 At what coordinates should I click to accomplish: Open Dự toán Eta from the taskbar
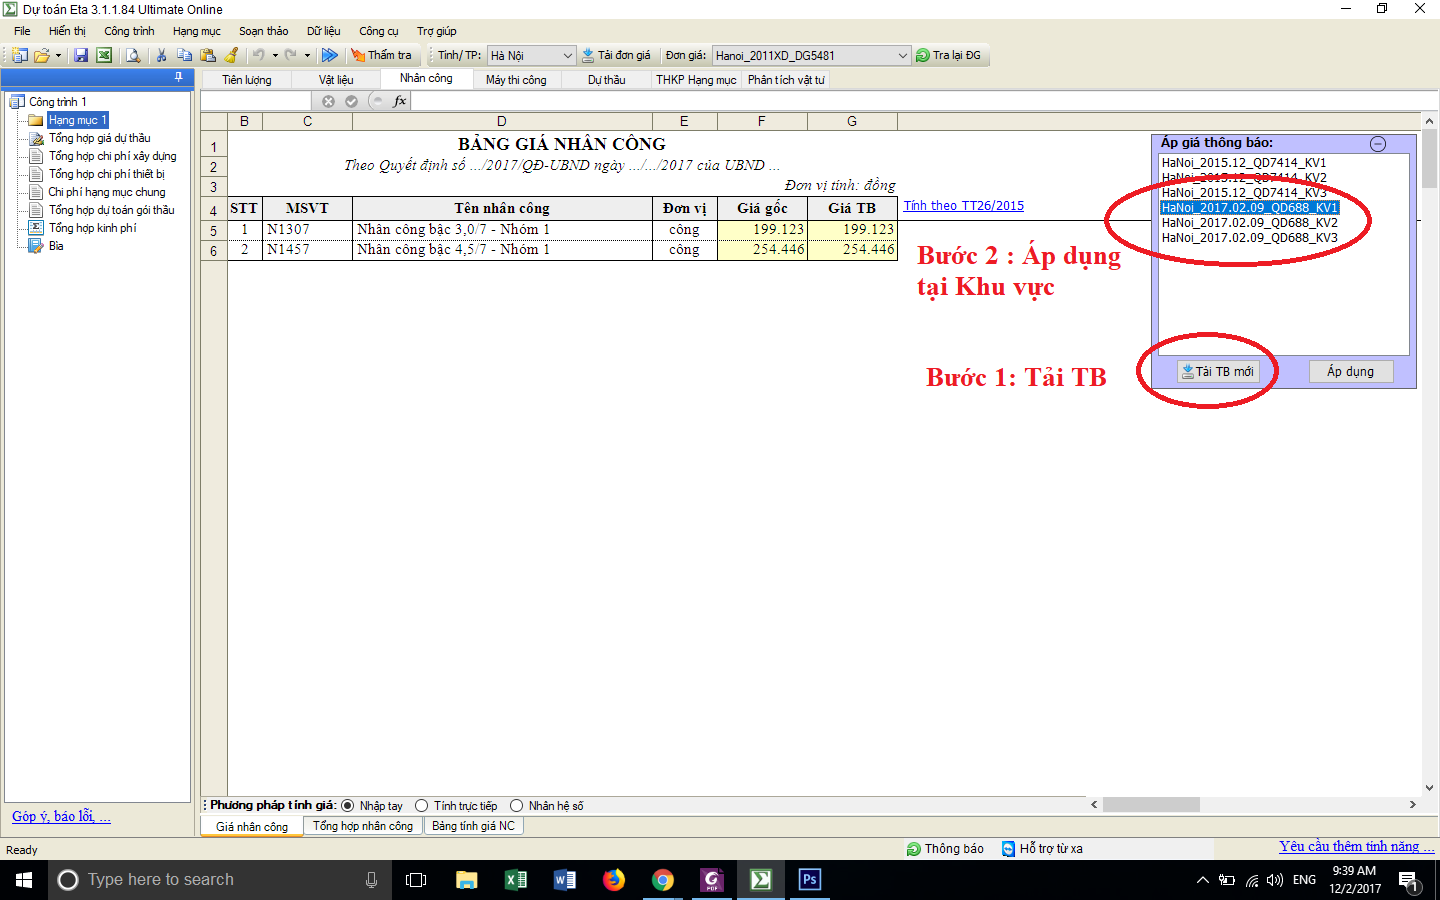click(761, 880)
